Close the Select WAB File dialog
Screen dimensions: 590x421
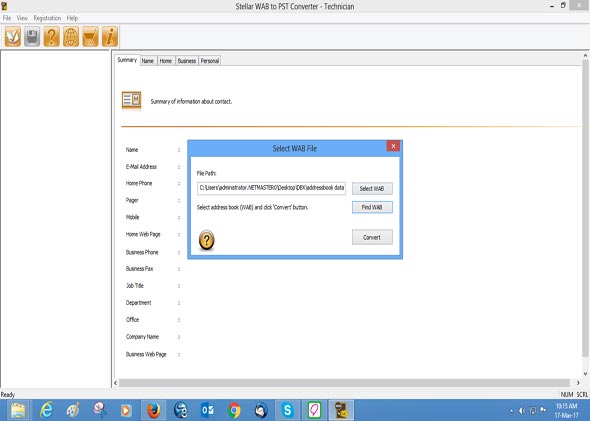[393, 146]
